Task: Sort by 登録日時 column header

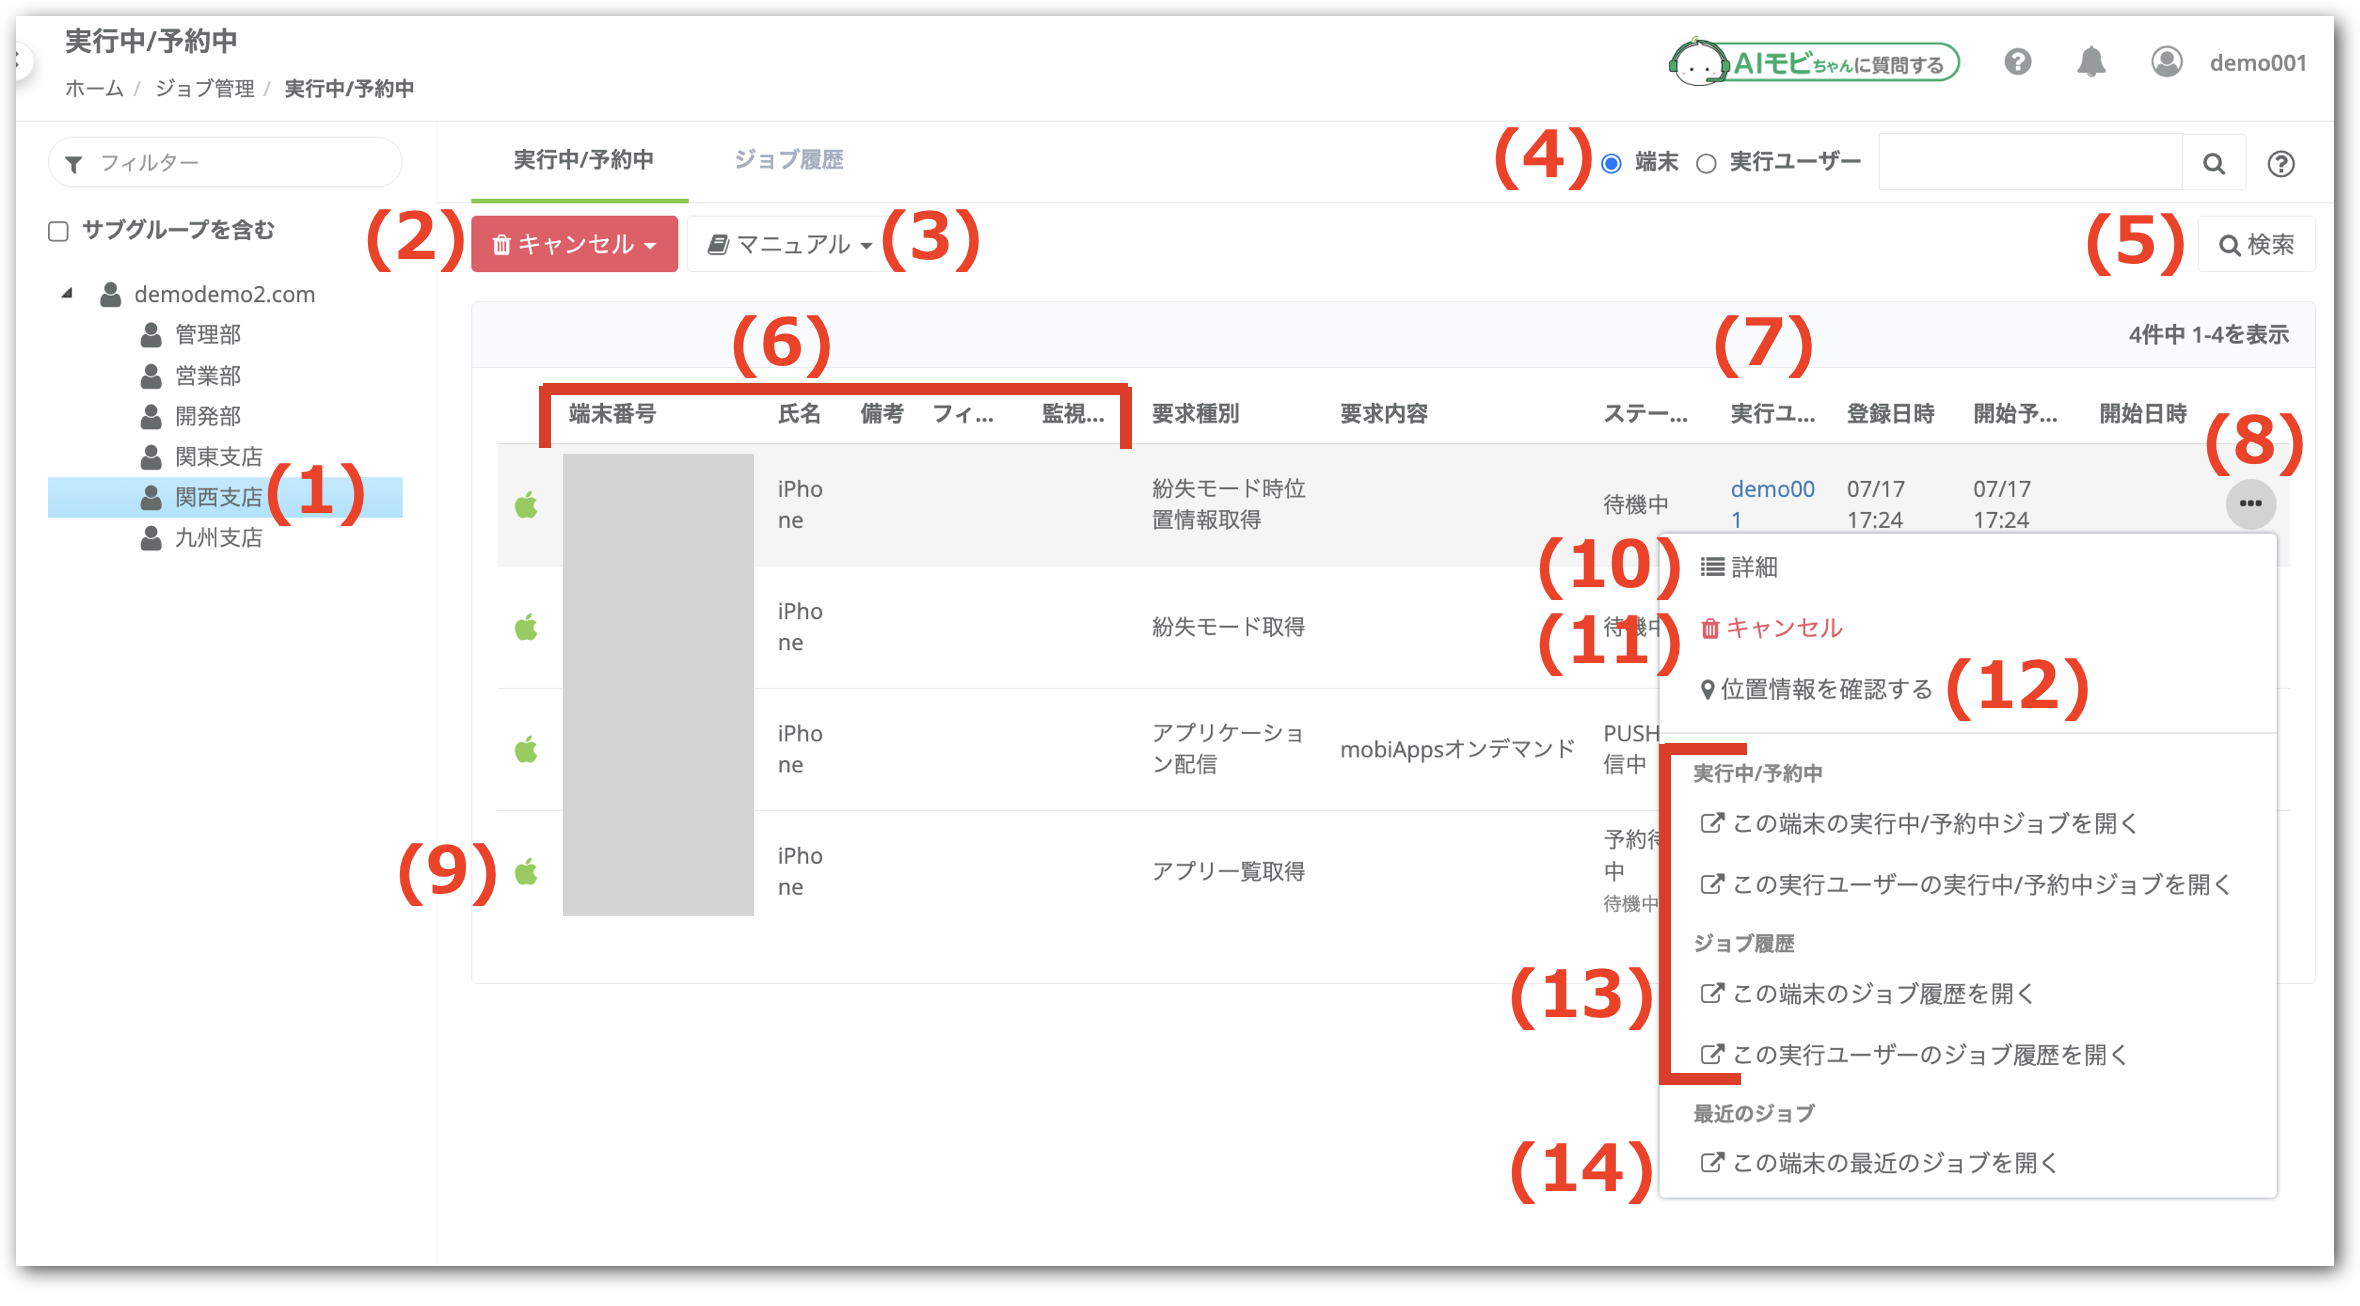Action: point(1890,413)
